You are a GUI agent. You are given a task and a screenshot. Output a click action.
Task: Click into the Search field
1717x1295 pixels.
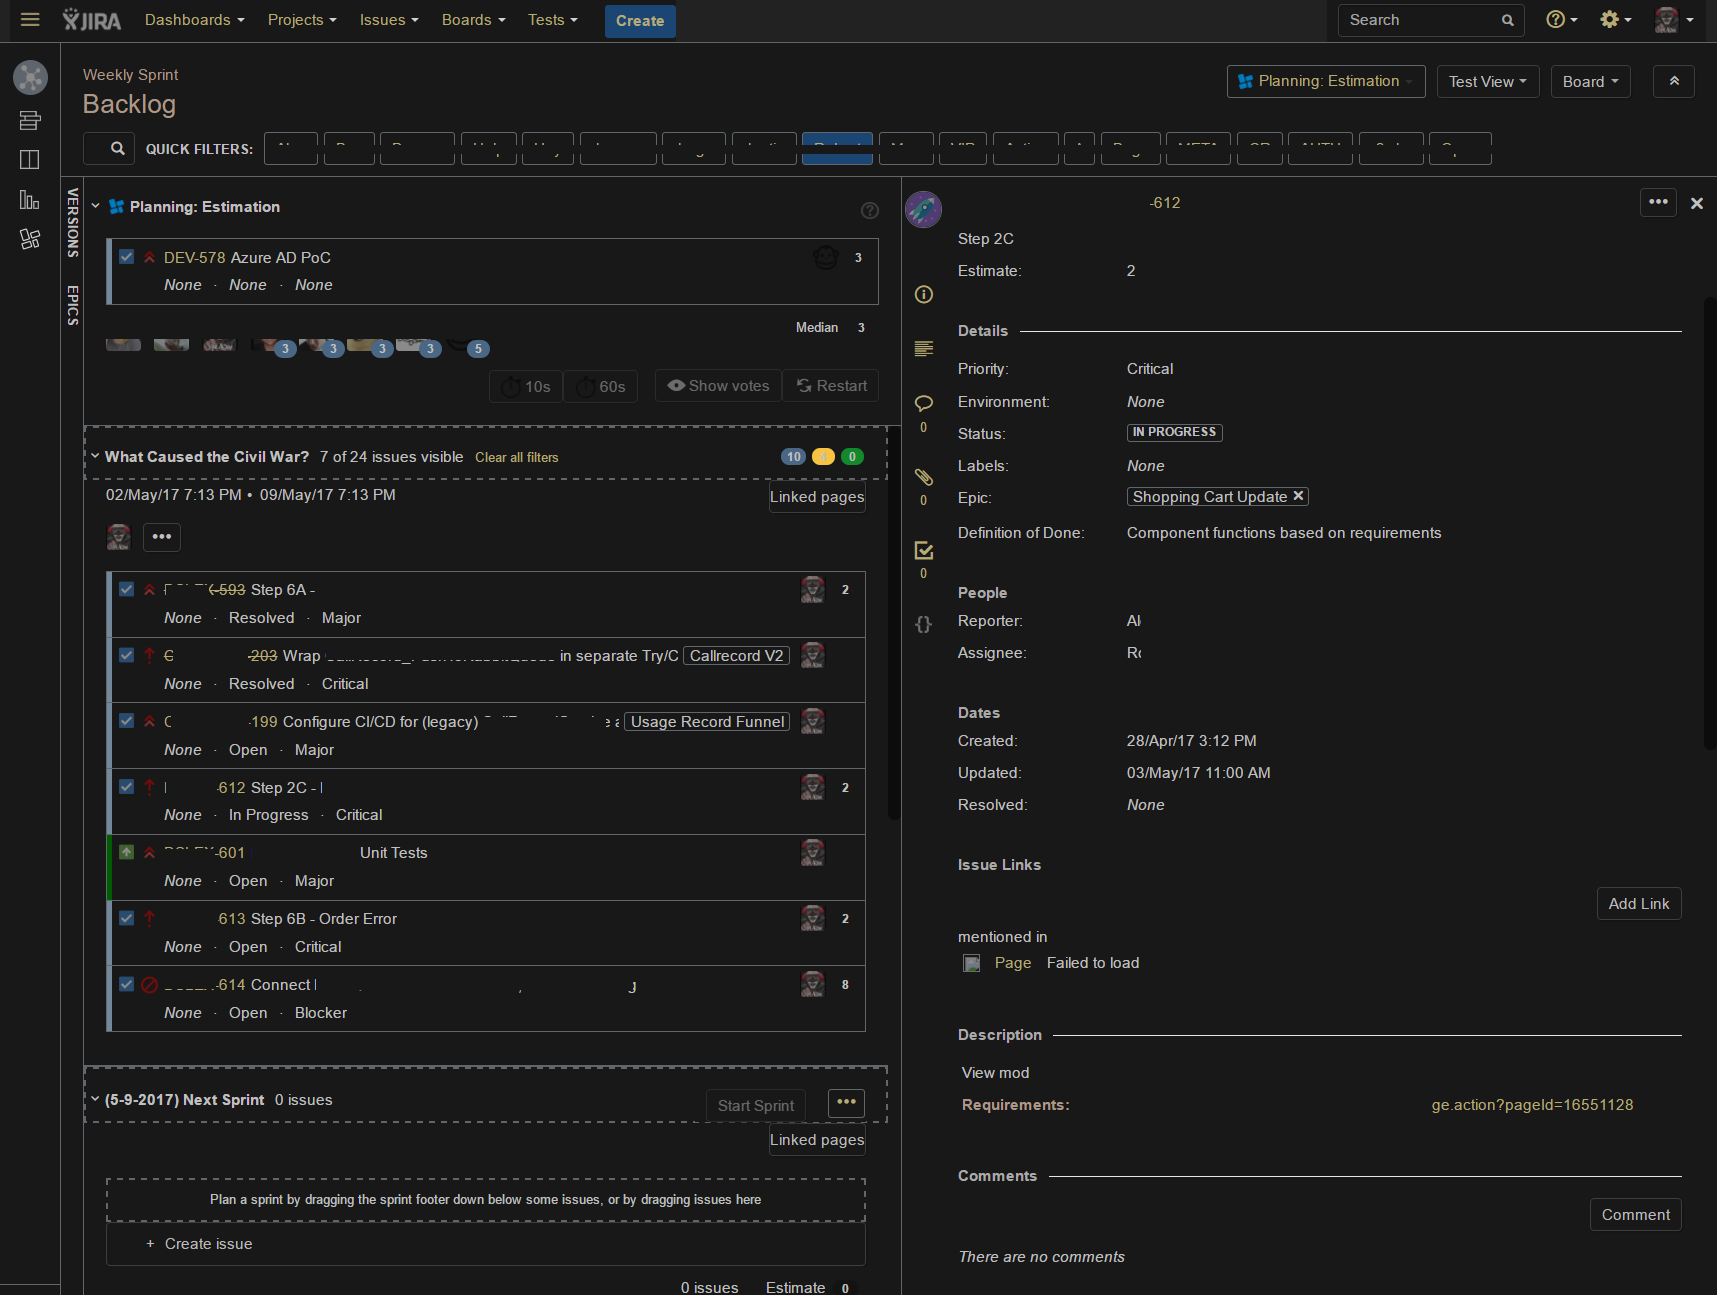1420,19
